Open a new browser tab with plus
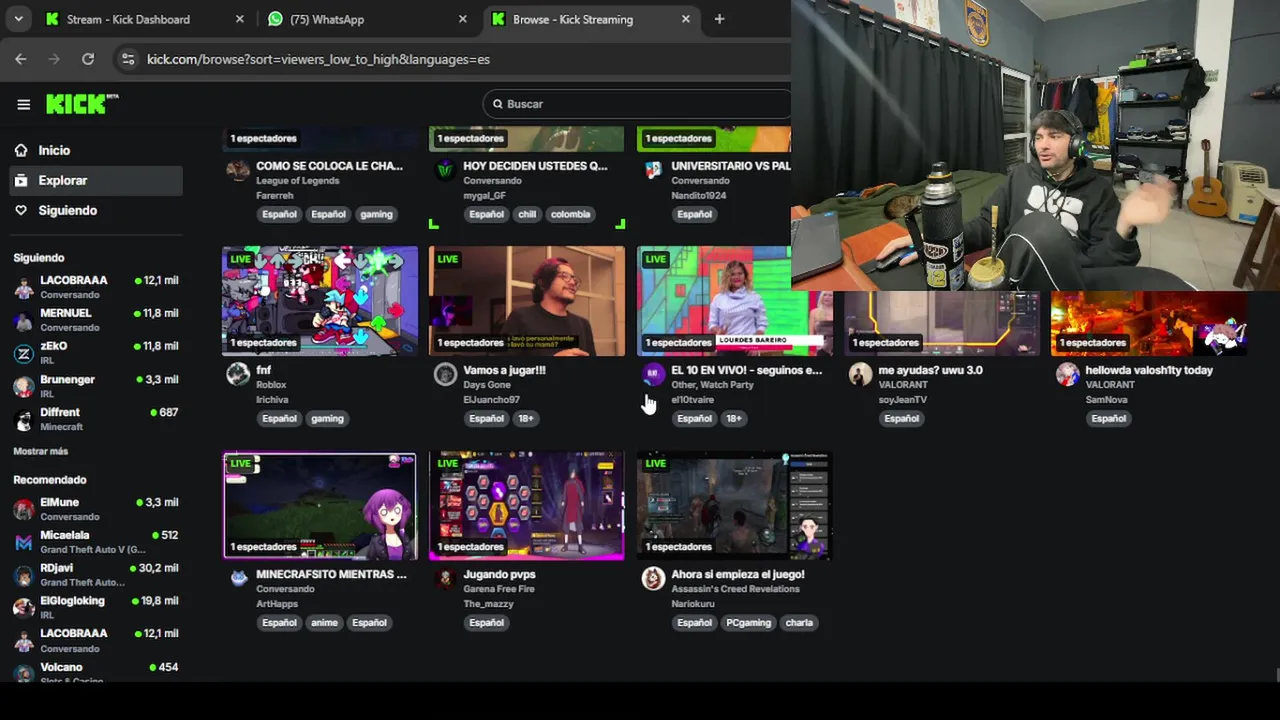 719,19
